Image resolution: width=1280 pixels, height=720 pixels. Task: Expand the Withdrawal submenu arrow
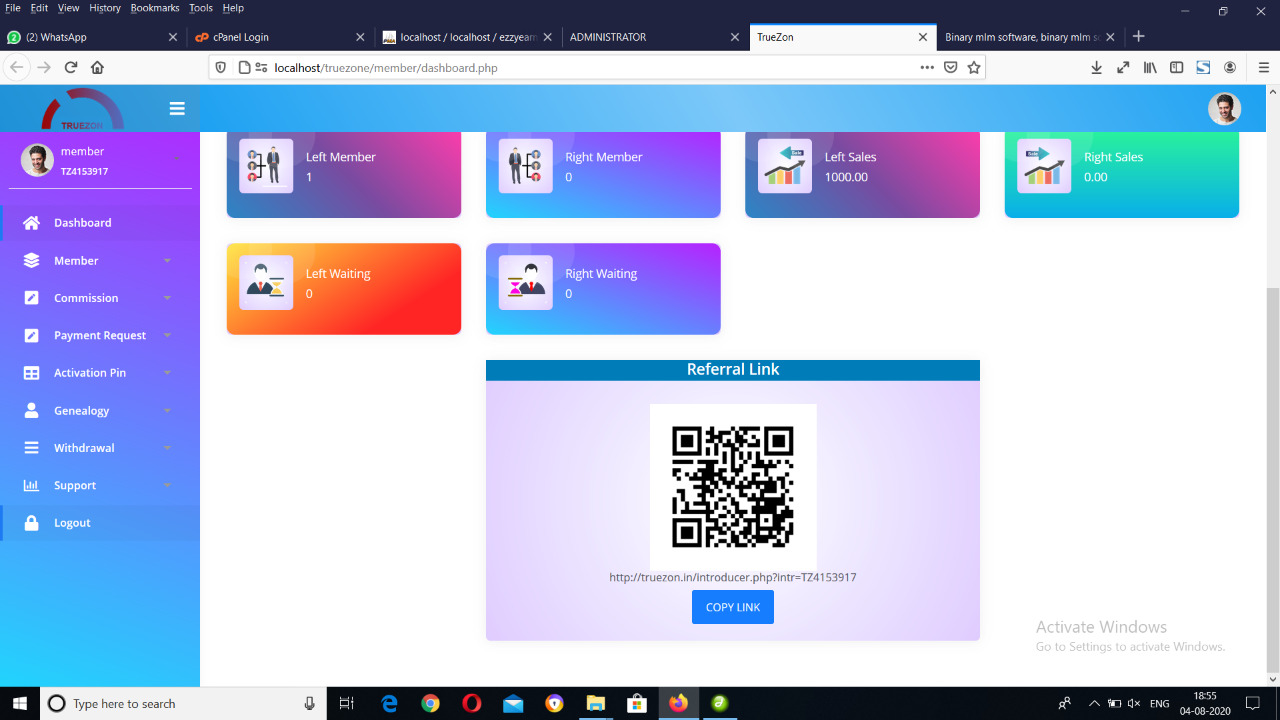click(x=167, y=448)
